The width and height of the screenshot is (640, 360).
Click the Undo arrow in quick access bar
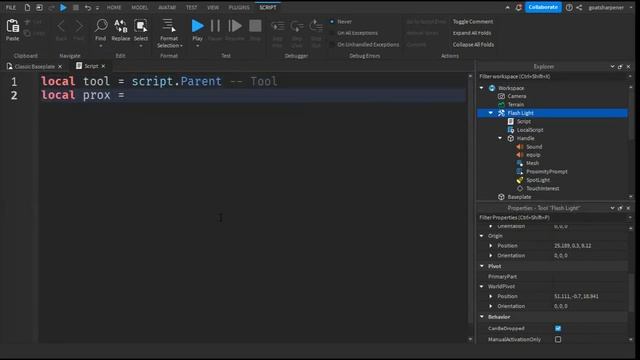click(x=88, y=7)
